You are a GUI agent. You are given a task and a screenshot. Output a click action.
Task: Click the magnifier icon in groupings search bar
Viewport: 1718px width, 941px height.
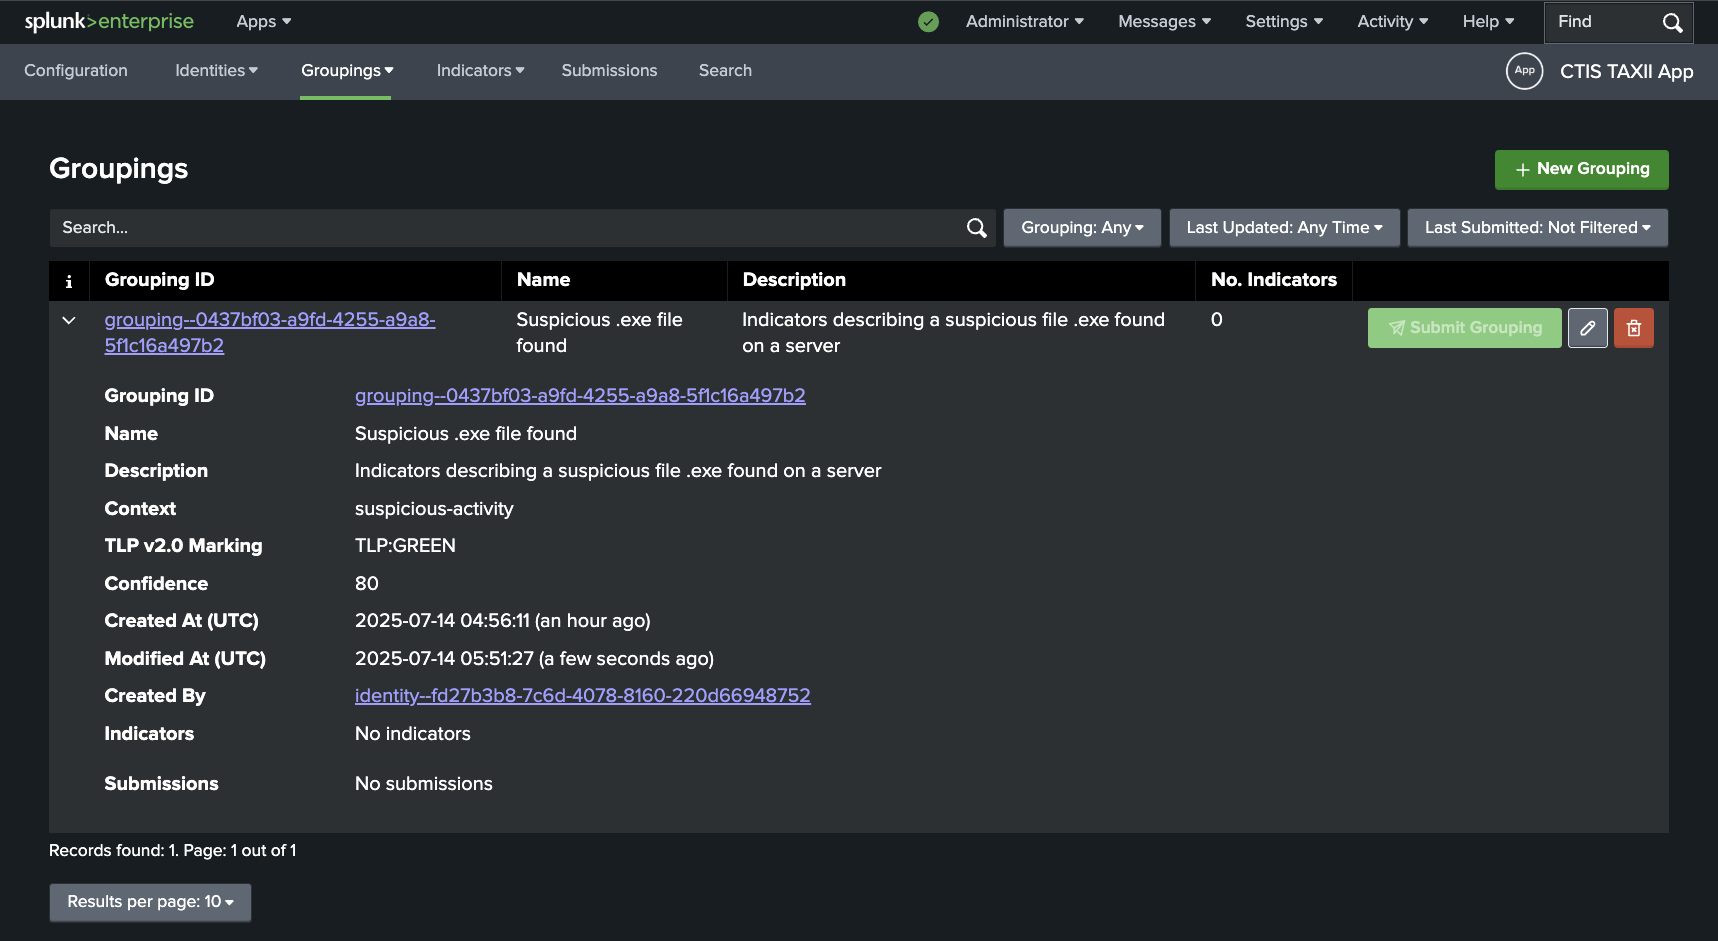(x=977, y=228)
